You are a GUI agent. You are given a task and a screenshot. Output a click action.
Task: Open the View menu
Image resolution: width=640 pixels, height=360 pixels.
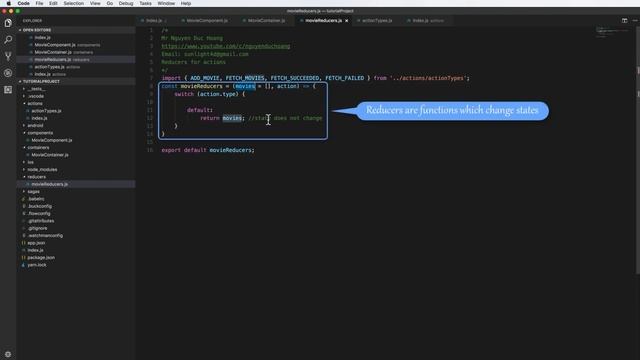click(x=95, y=3)
